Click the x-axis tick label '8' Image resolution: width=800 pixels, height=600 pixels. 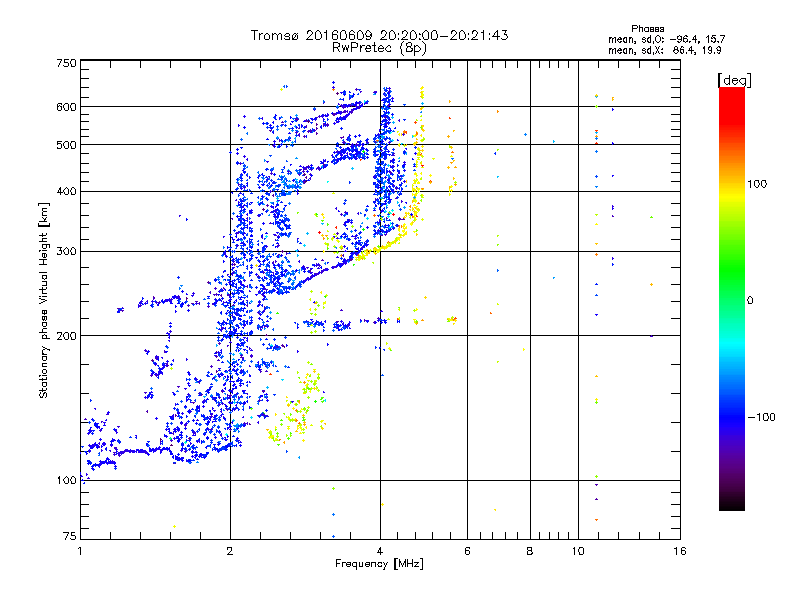[530, 551]
